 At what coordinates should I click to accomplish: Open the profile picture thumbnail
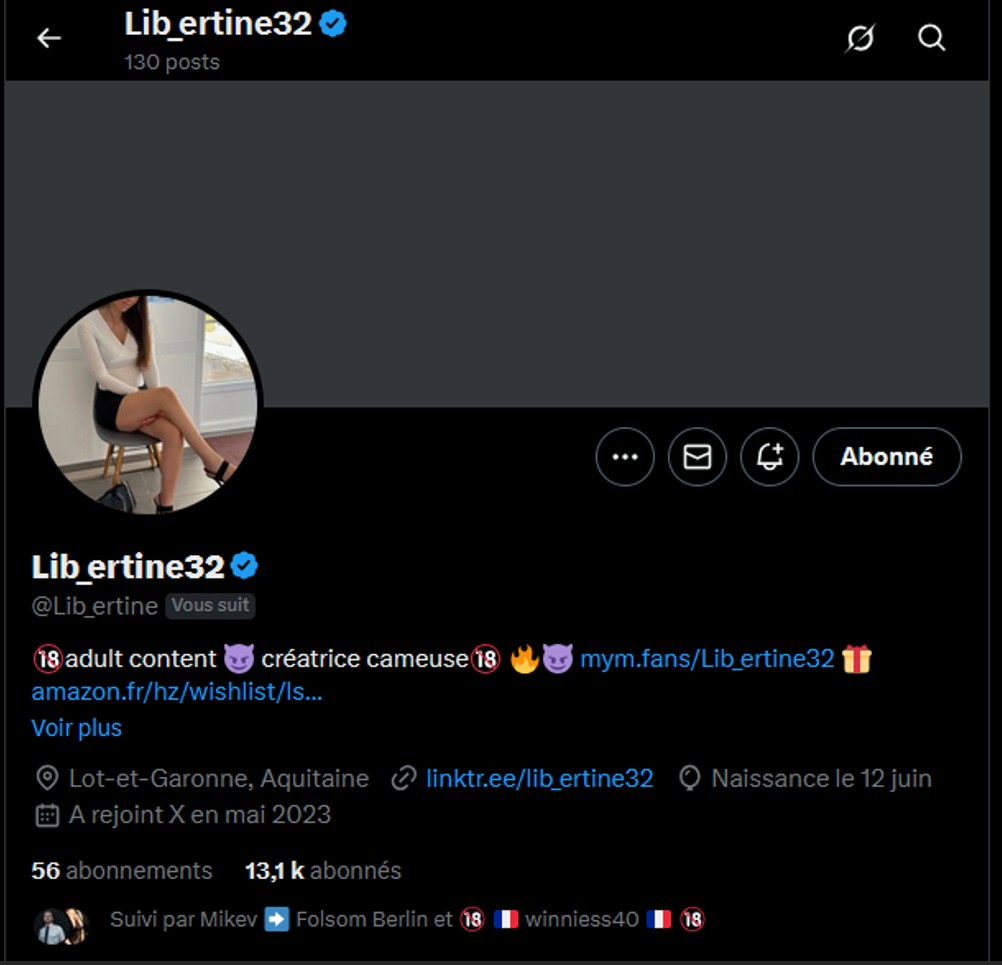coord(148,404)
